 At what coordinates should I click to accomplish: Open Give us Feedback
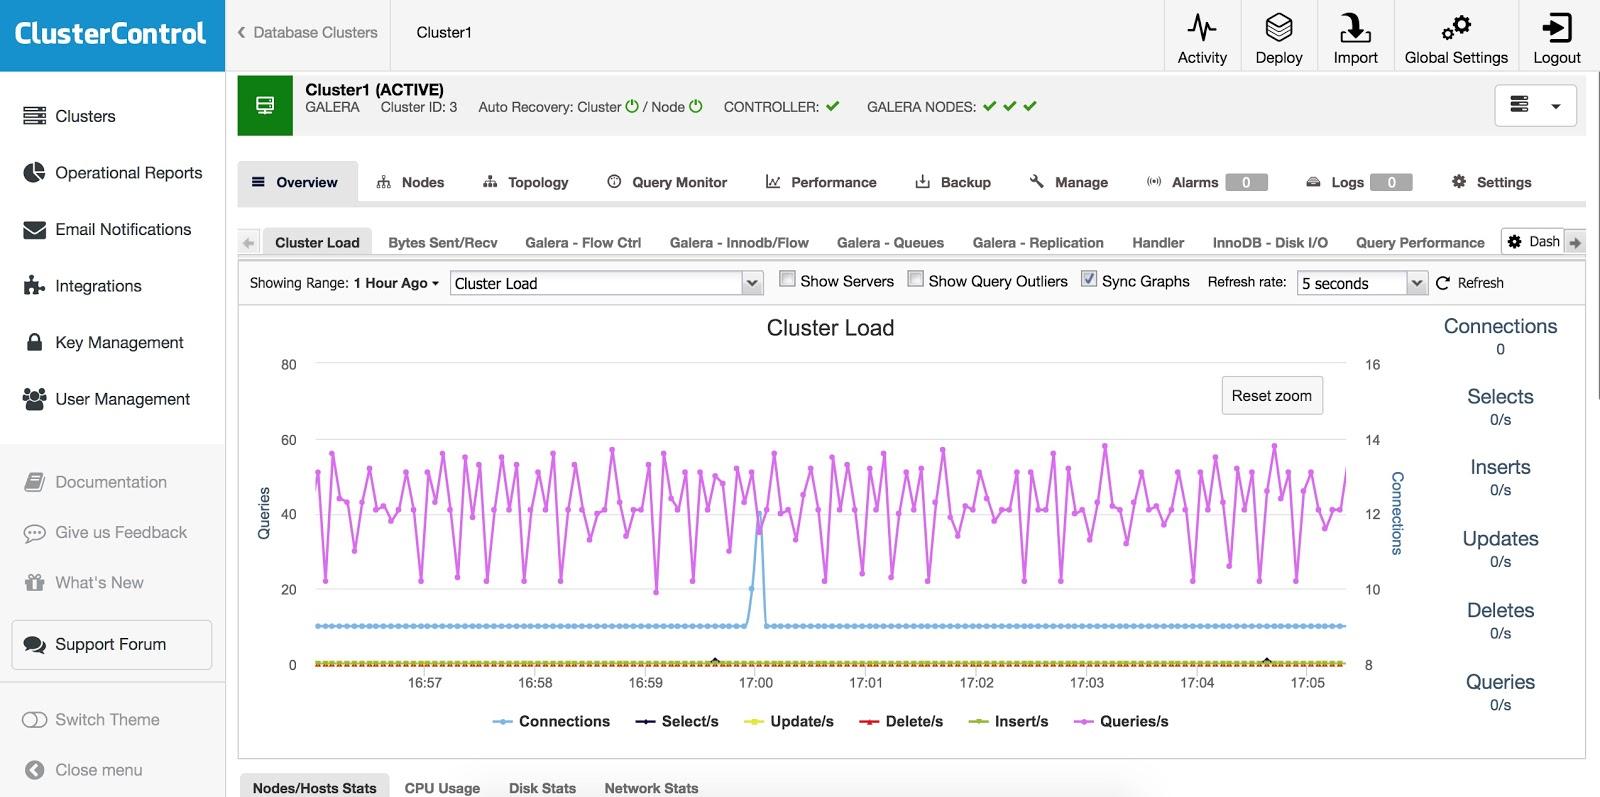coord(105,533)
